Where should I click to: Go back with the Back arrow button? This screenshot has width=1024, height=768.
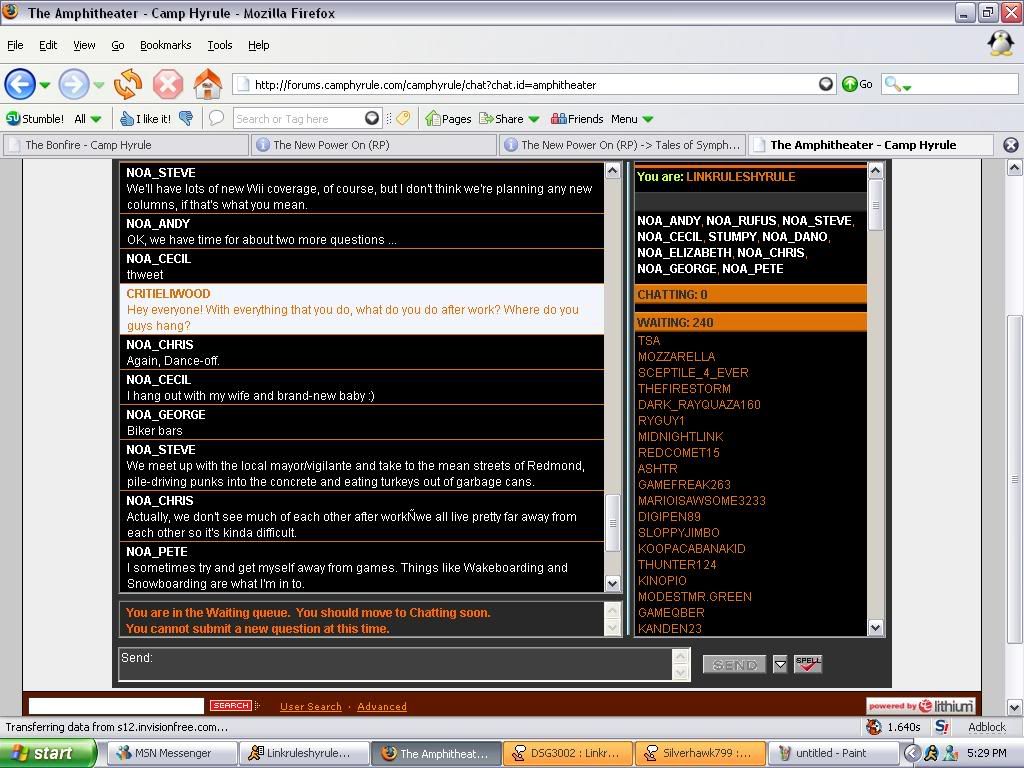[20, 84]
